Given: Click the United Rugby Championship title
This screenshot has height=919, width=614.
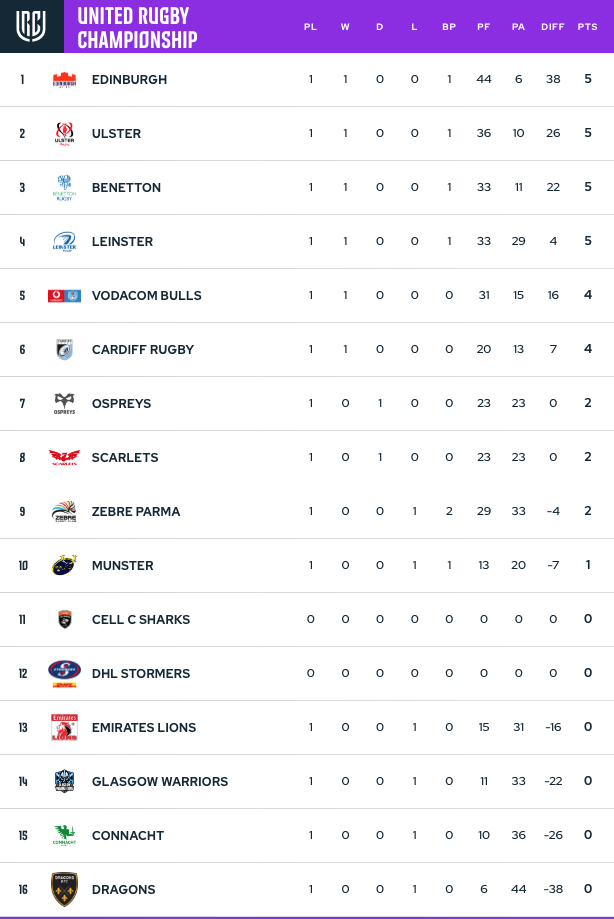Looking at the screenshot, I should point(137,28).
